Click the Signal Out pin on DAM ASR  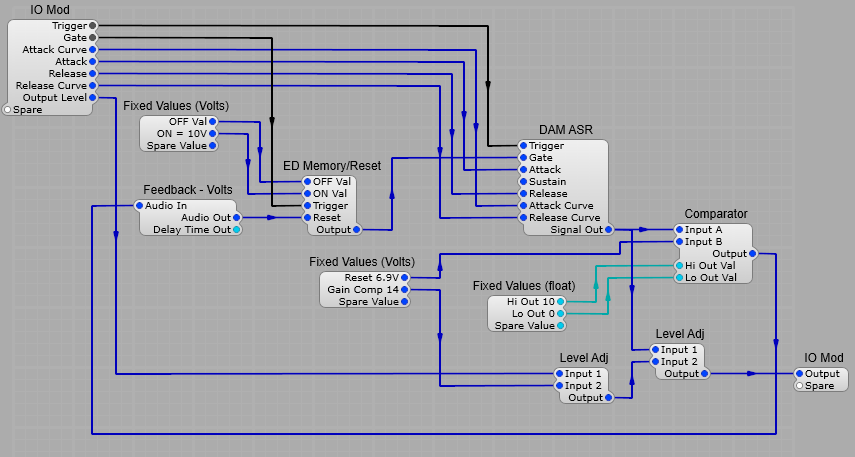point(610,229)
